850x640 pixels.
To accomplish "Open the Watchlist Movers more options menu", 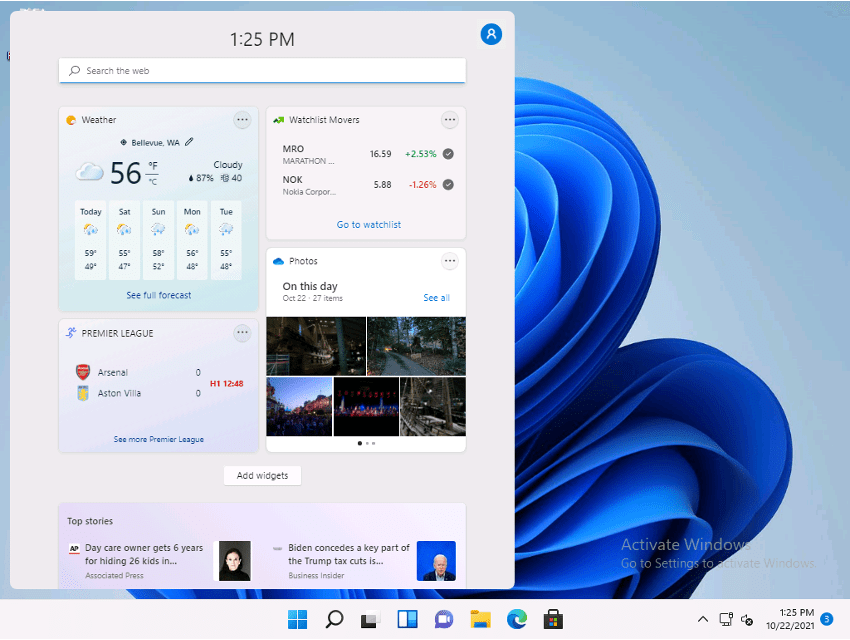I will (x=450, y=120).
